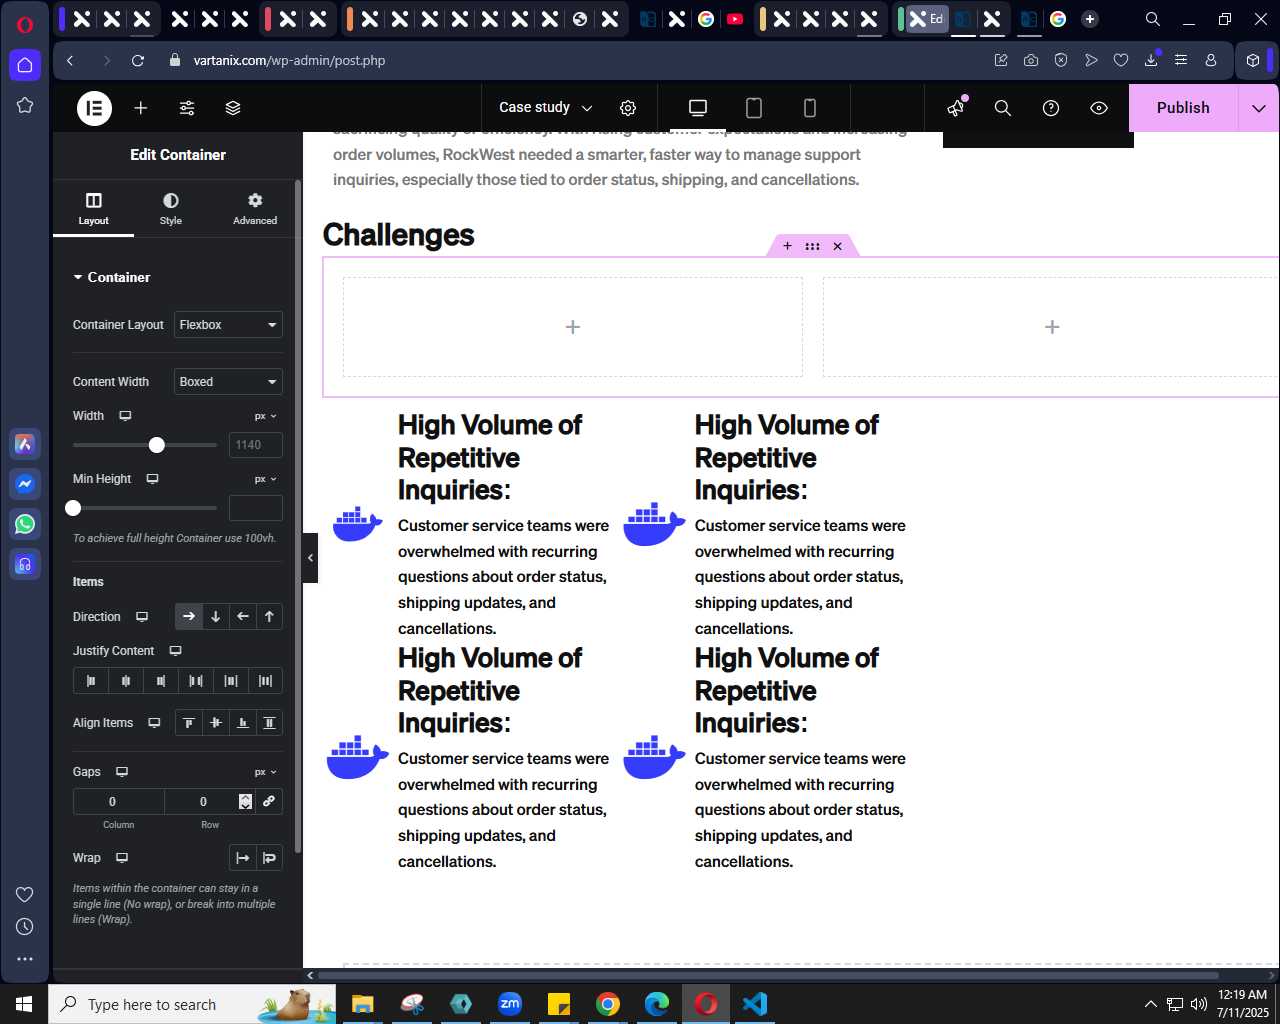Link the column and row gap values

(x=269, y=801)
